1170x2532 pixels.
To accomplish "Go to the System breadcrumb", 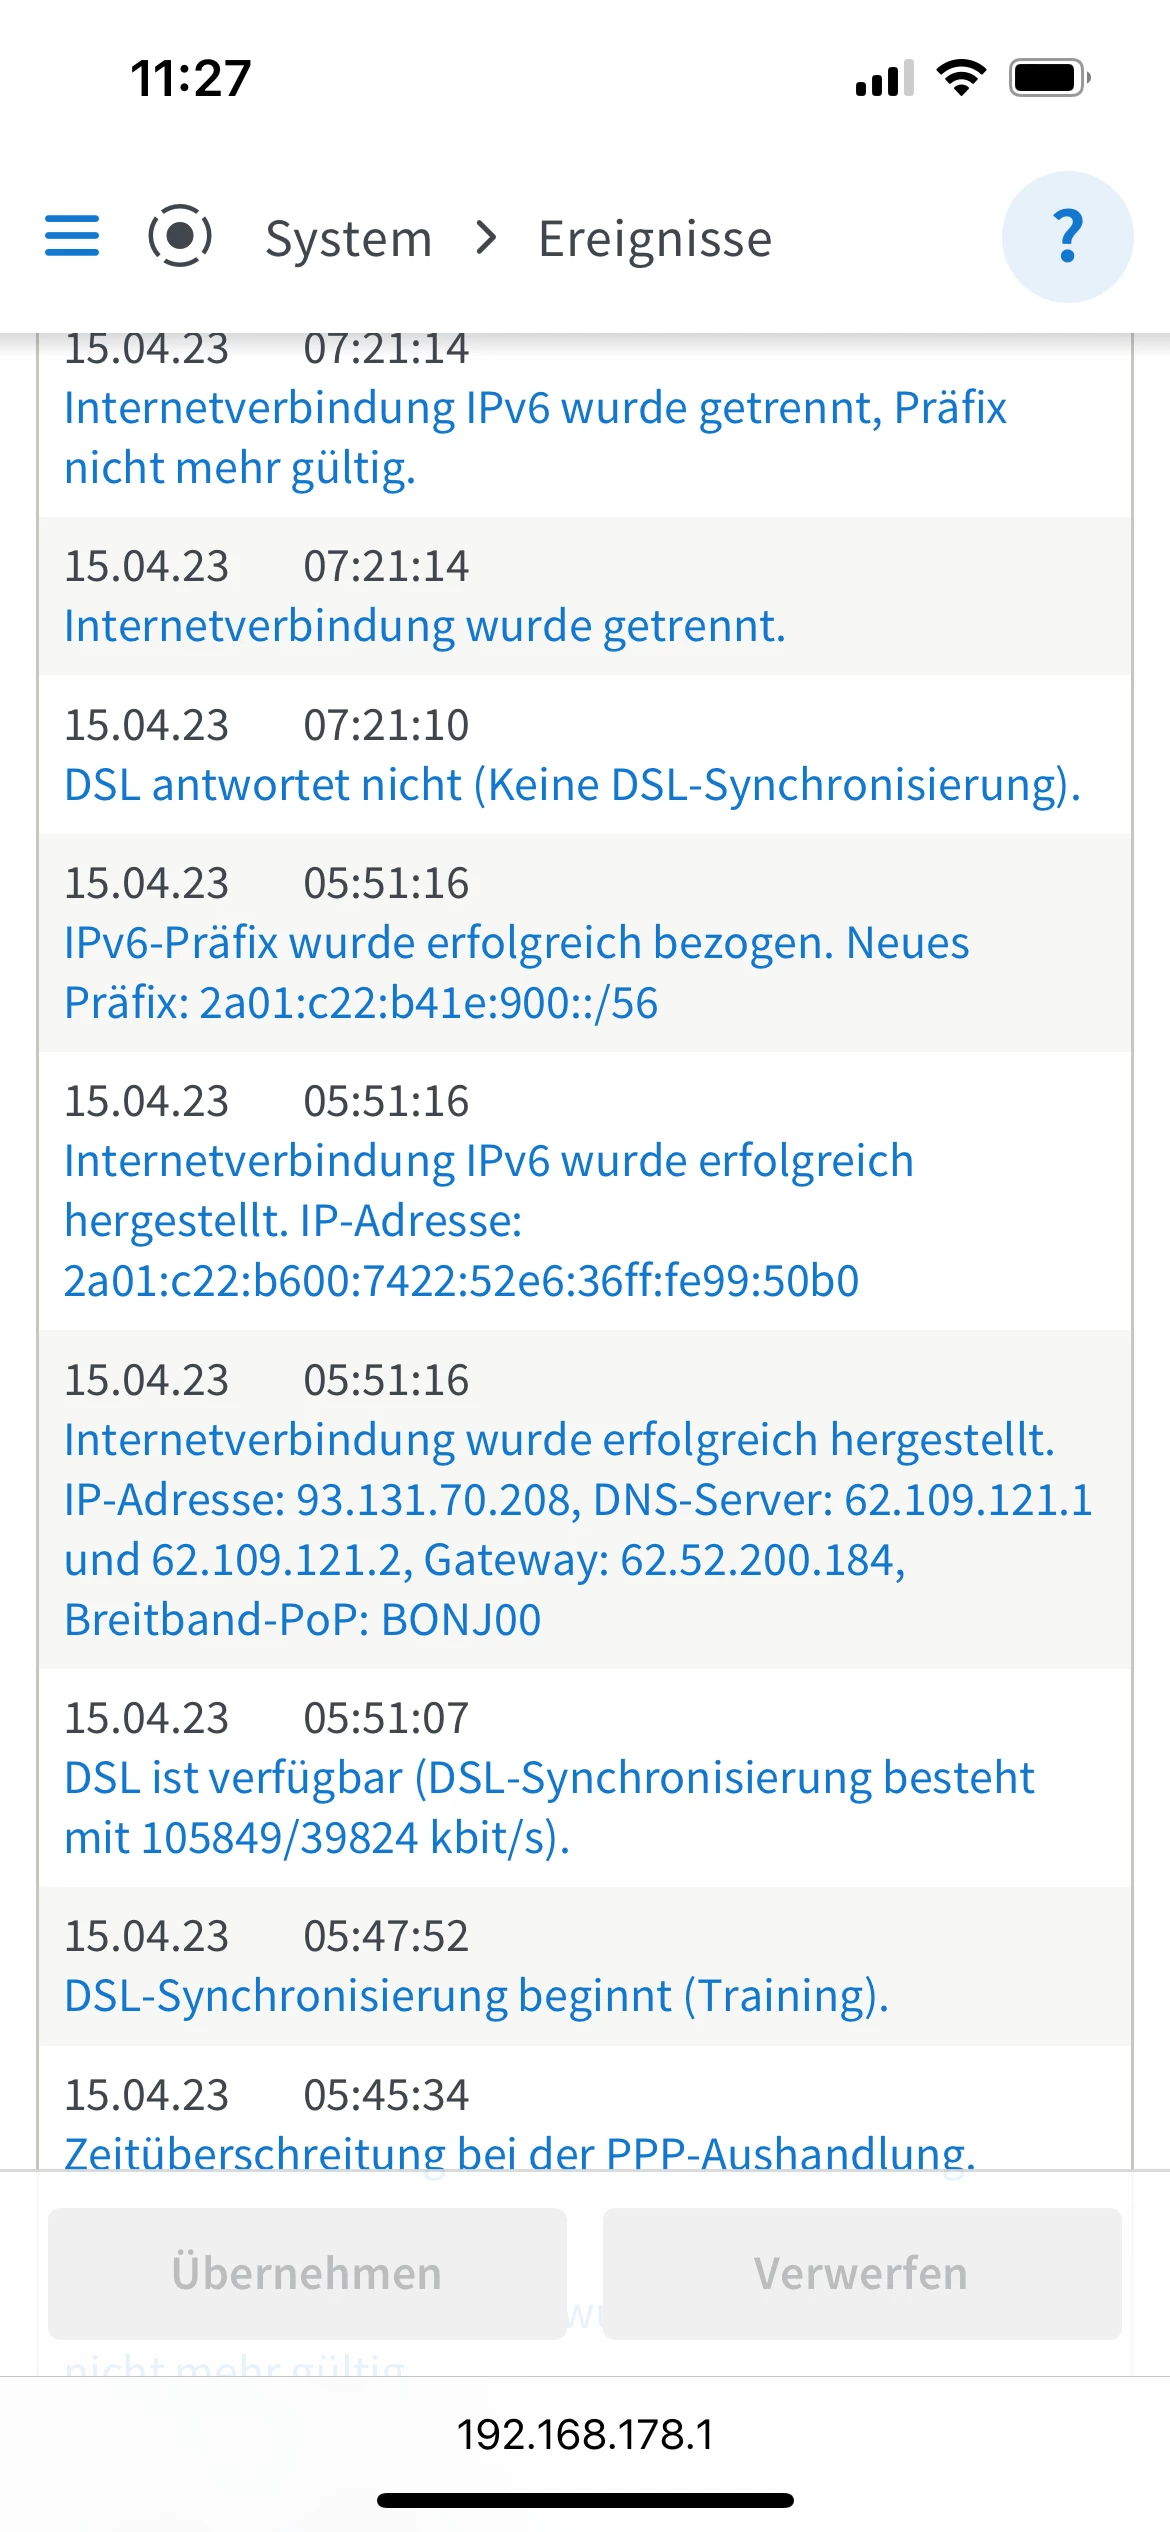I will point(348,239).
